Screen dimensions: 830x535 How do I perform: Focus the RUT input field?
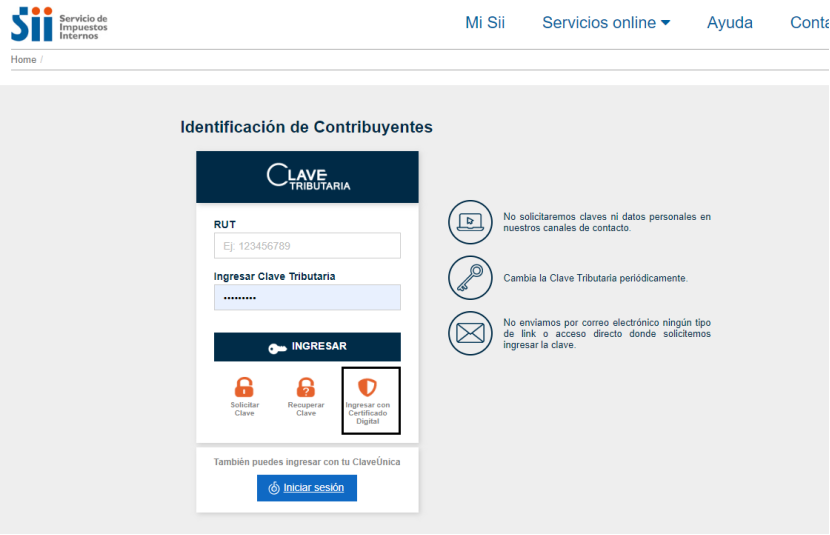click(x=307, y=246)
